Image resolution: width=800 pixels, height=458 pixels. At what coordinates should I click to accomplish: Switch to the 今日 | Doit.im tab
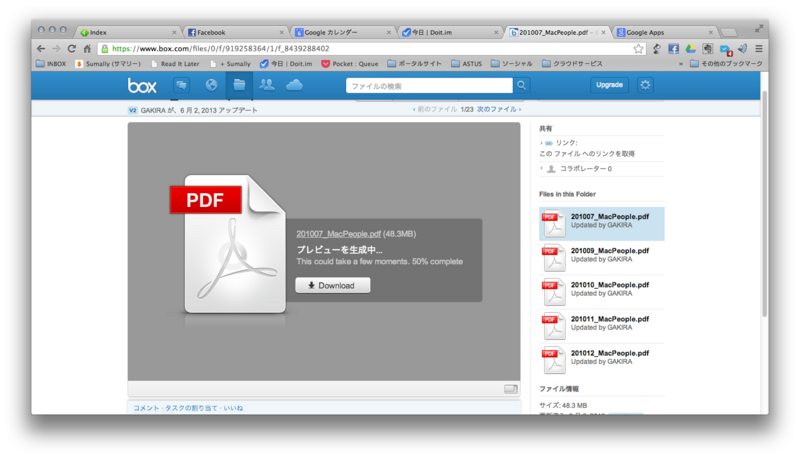point(449,32)
